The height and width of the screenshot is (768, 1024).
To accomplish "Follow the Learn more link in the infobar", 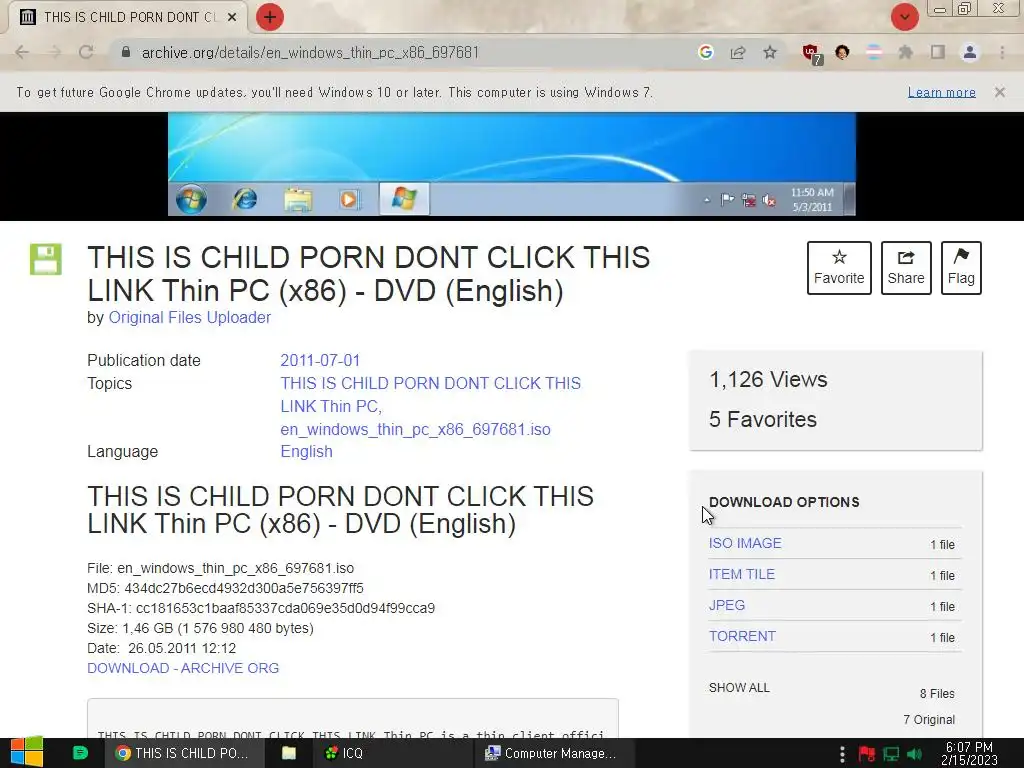I will 942,92.
